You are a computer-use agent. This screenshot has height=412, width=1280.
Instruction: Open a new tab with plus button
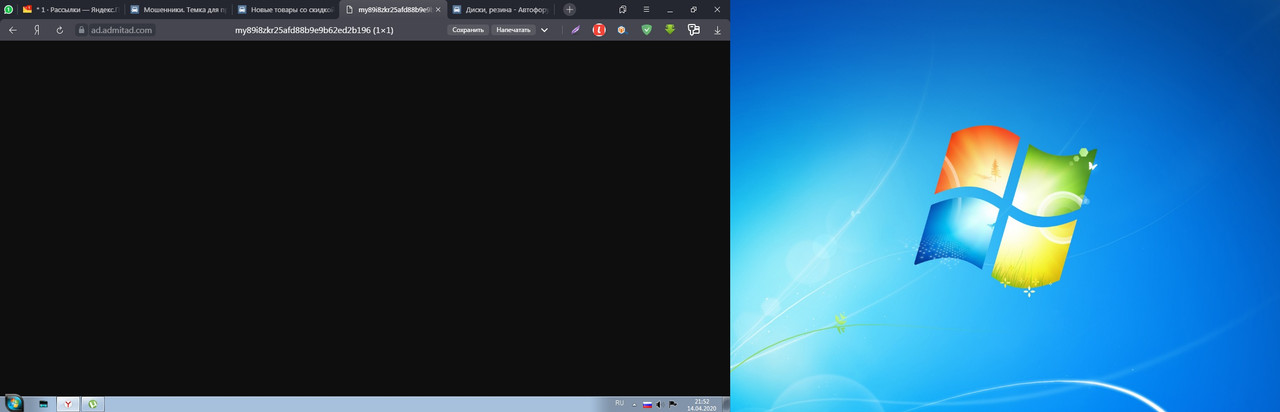[570, 9]
